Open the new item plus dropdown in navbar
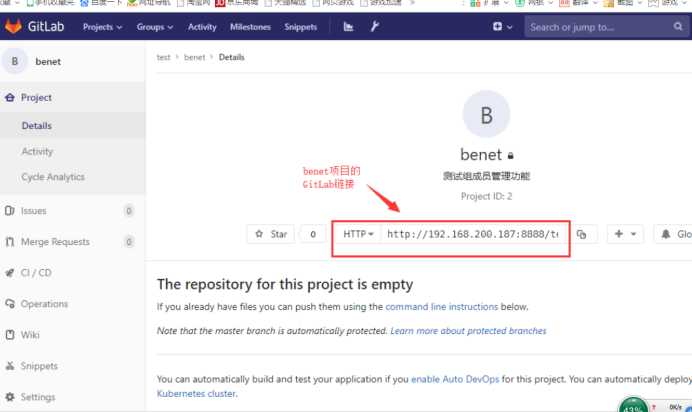 502,26
